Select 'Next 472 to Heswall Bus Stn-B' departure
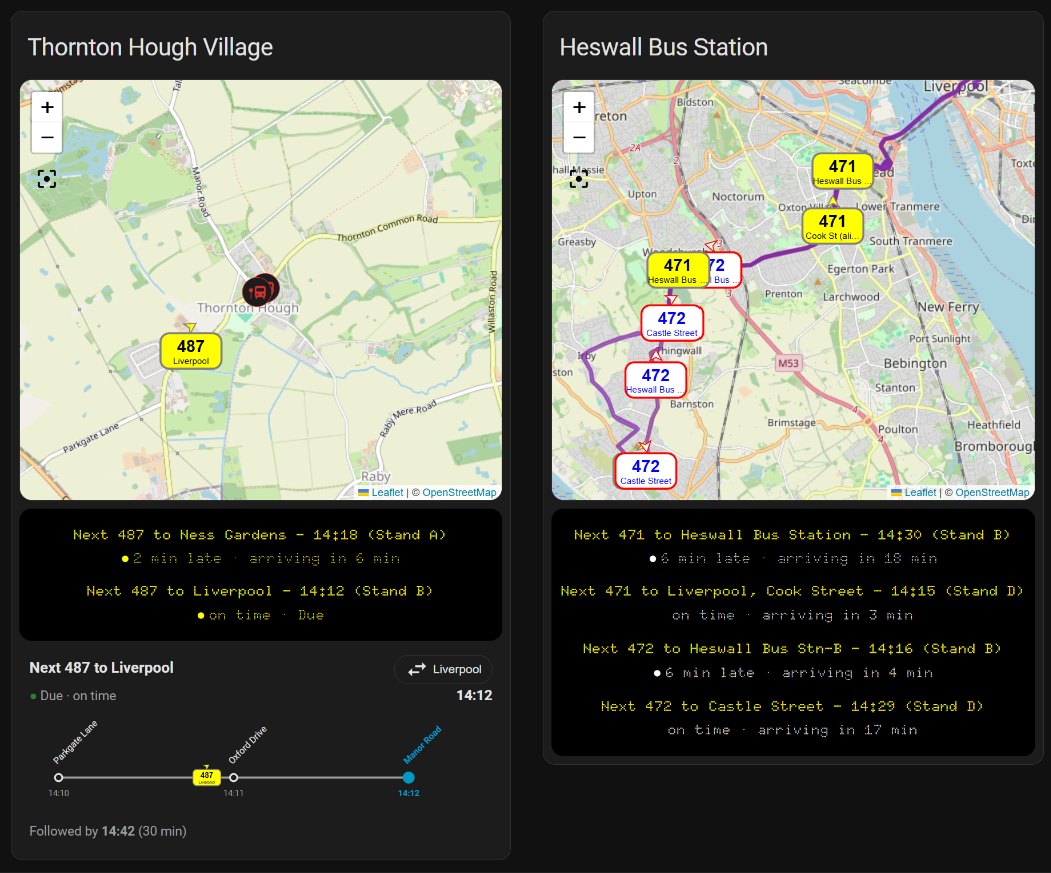 (792, 649)
